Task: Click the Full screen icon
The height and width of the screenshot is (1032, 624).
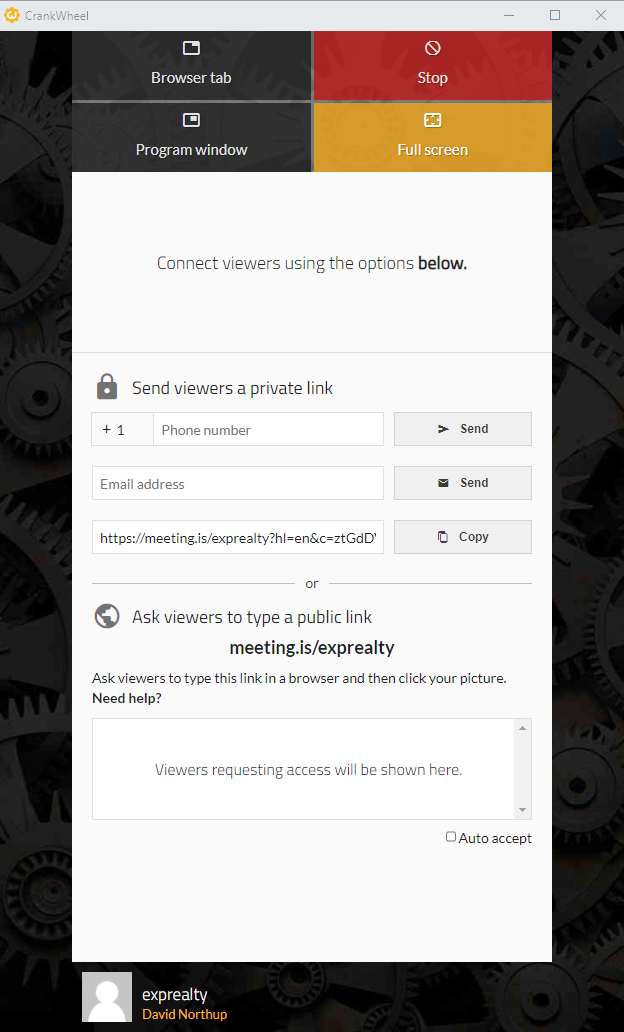Action: click(432, 120)
